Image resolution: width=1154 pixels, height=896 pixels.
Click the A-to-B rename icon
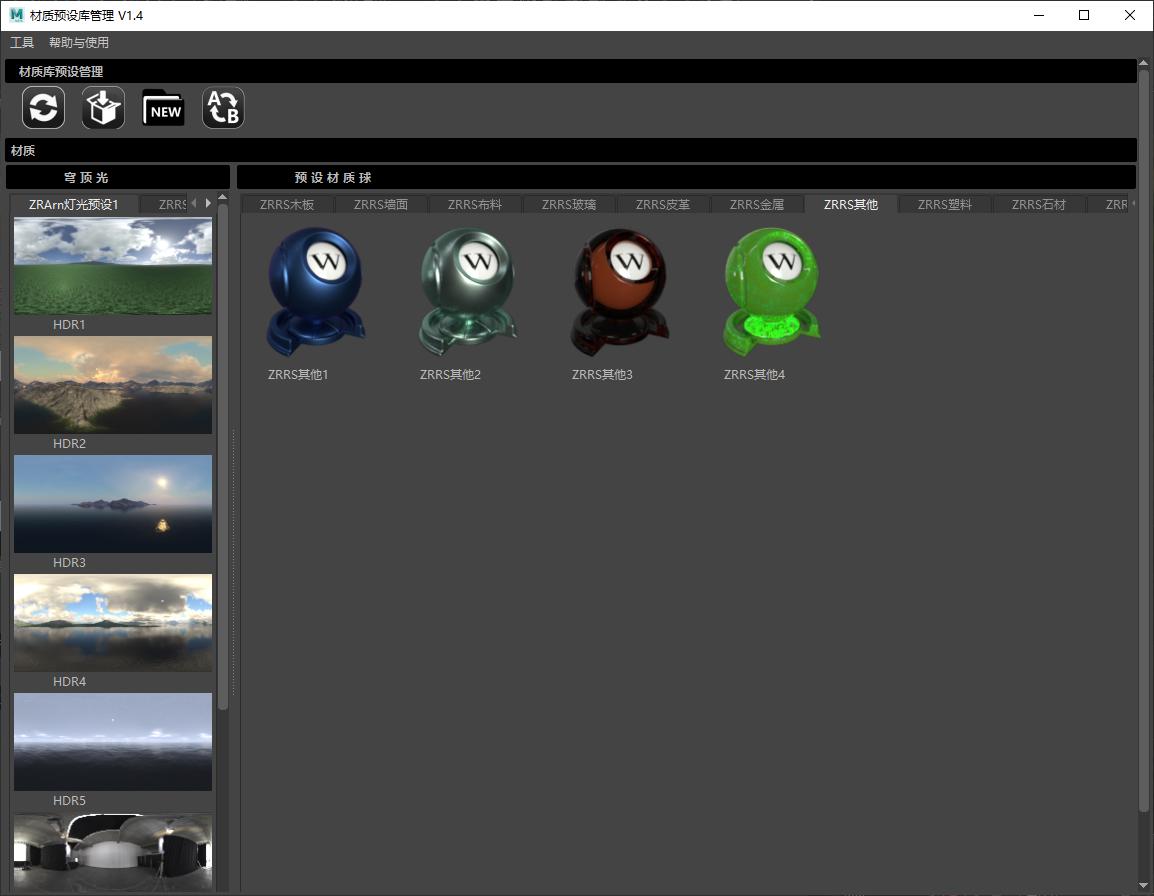pyautogui.click(x=223, y=108)
